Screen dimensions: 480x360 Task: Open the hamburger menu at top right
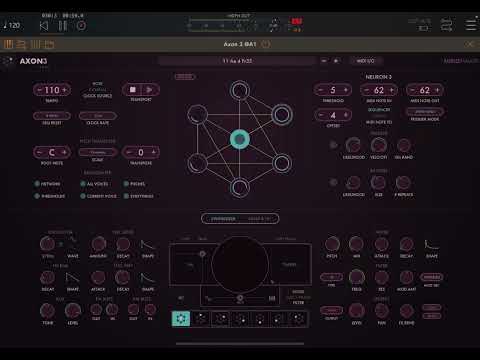471,25
